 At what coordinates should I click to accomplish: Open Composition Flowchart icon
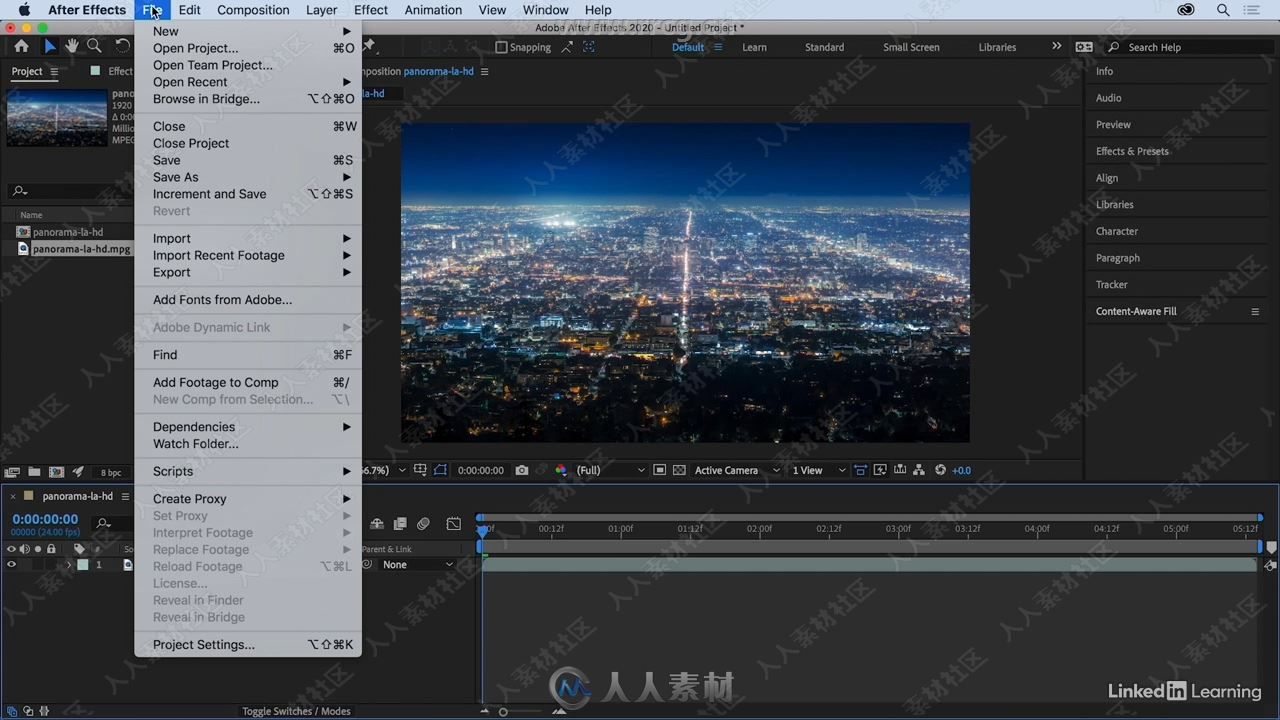click(x=920, y=470)
